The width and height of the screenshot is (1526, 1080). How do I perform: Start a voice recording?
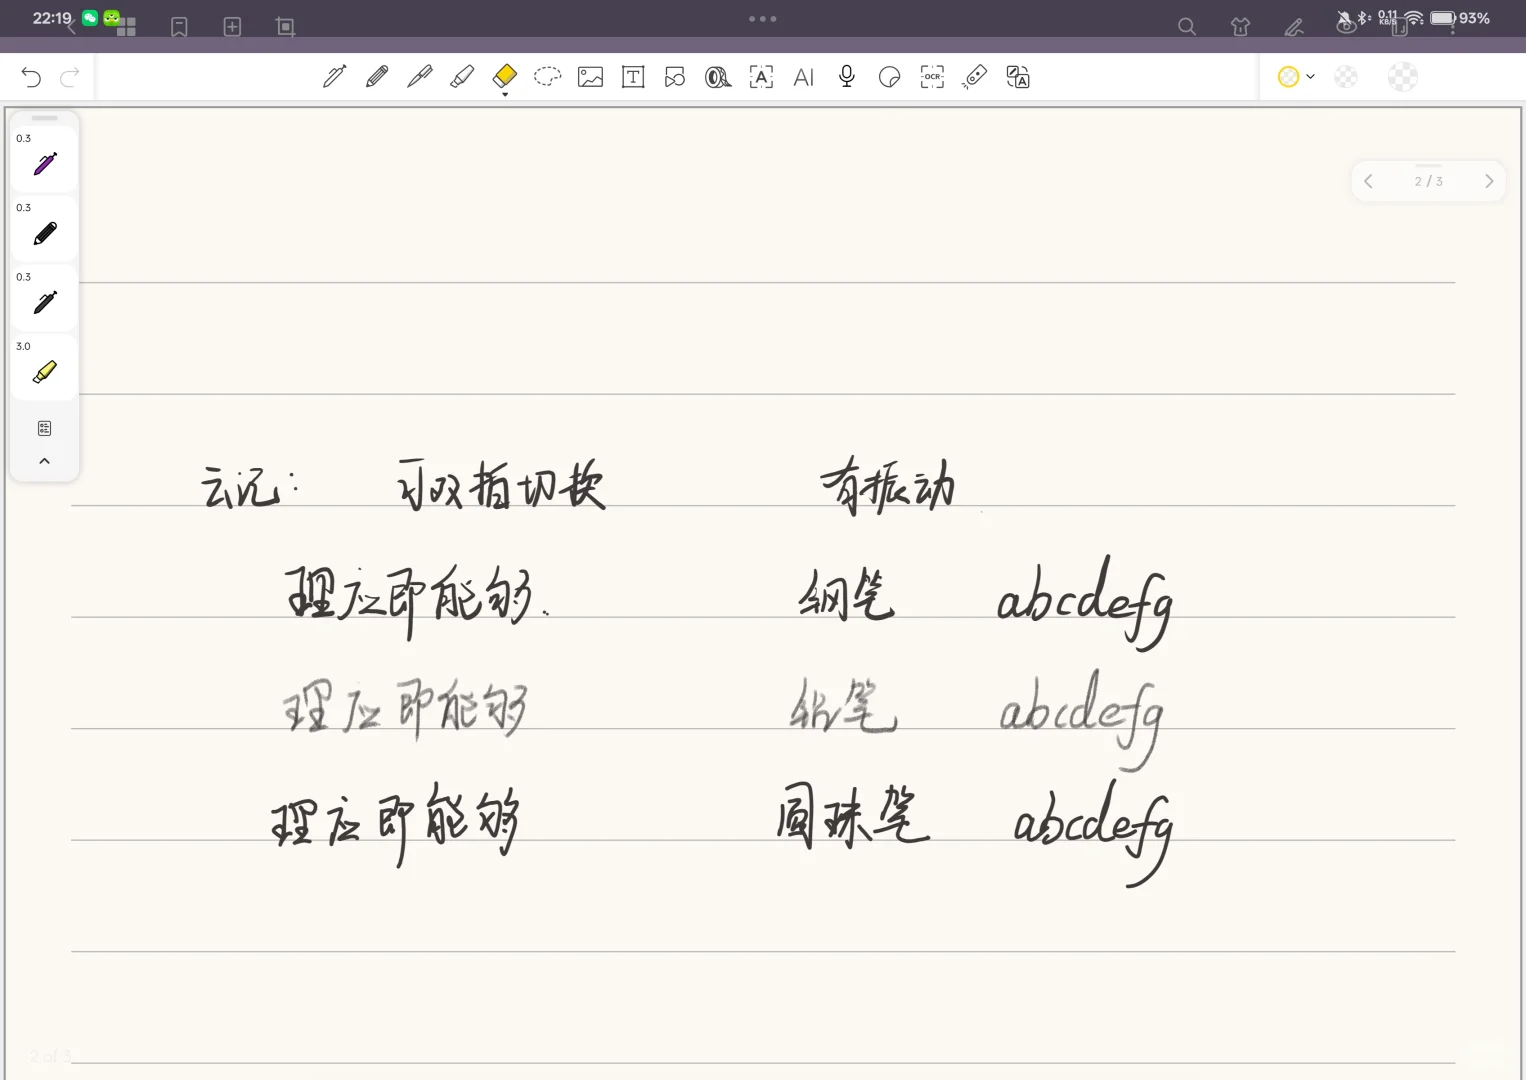847,77
